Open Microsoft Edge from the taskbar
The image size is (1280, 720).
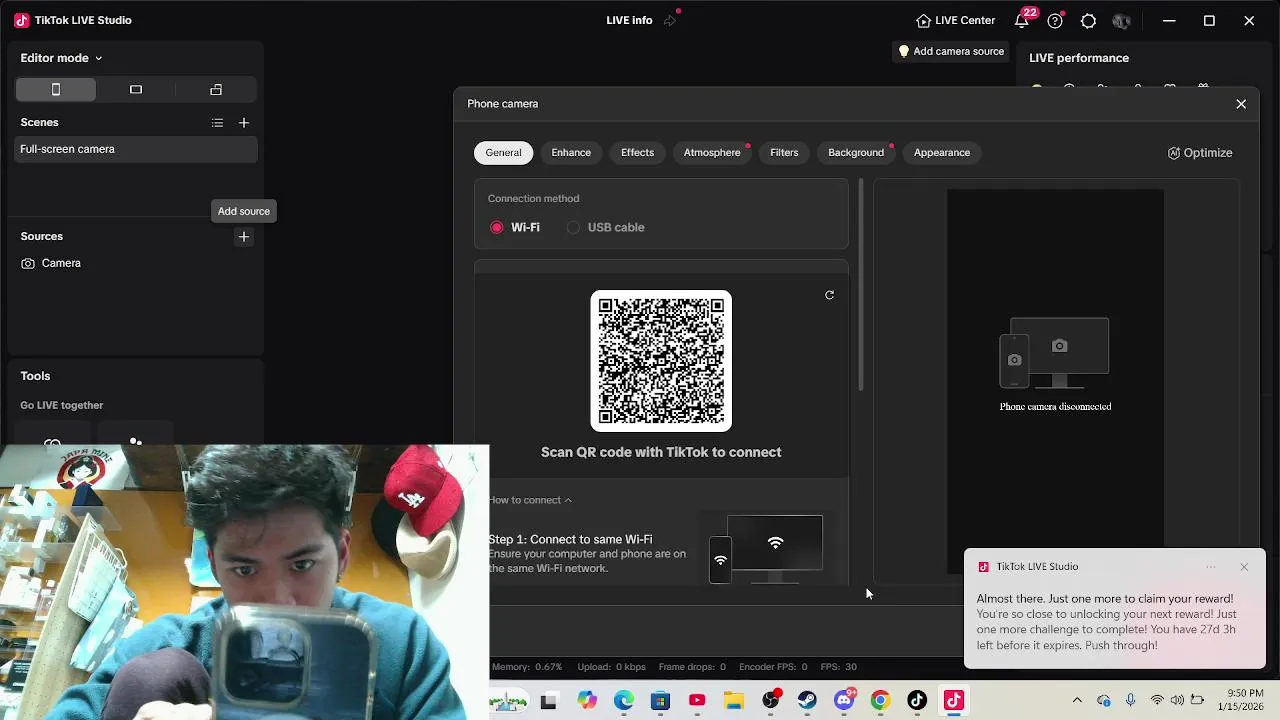(624, 701)
